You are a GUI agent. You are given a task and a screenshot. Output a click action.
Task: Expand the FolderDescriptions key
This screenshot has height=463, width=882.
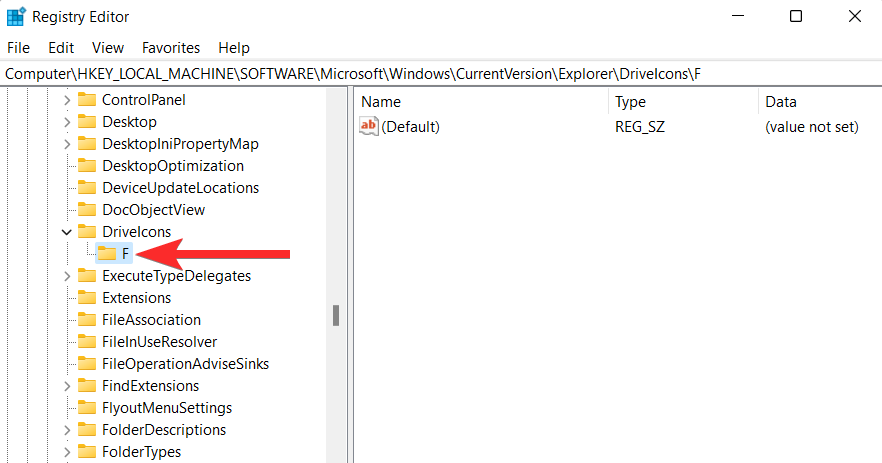(67, 430)
